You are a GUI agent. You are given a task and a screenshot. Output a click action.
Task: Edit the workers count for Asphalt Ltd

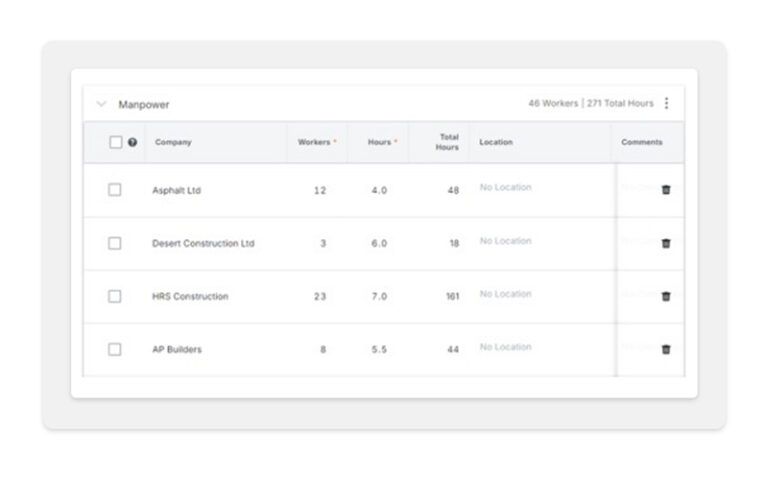320,190
